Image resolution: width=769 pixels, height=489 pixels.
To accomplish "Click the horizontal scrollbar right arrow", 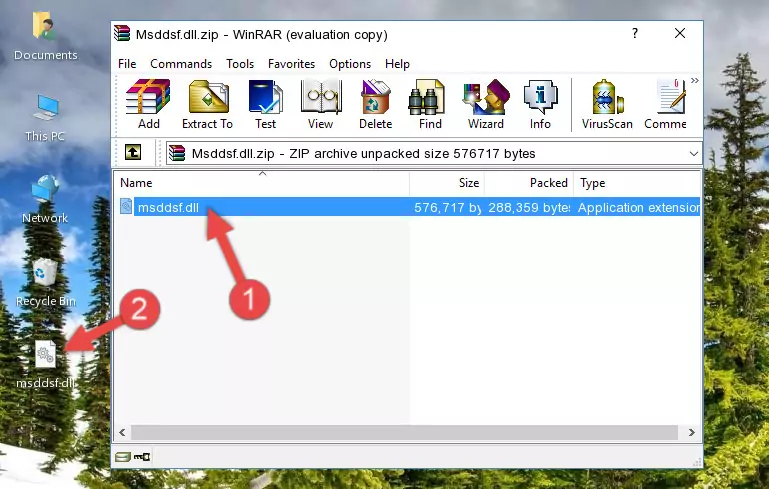I will 692,432.
